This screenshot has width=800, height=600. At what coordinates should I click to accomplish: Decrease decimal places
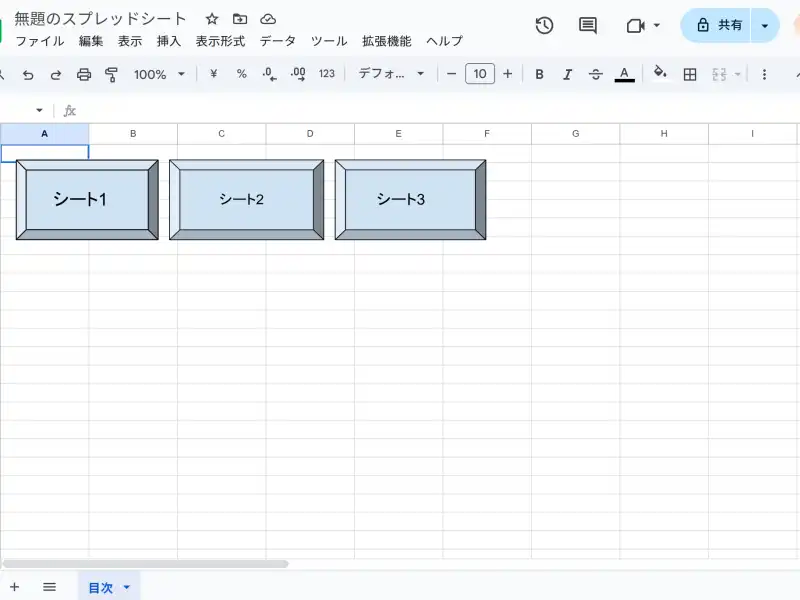[269, 74]
